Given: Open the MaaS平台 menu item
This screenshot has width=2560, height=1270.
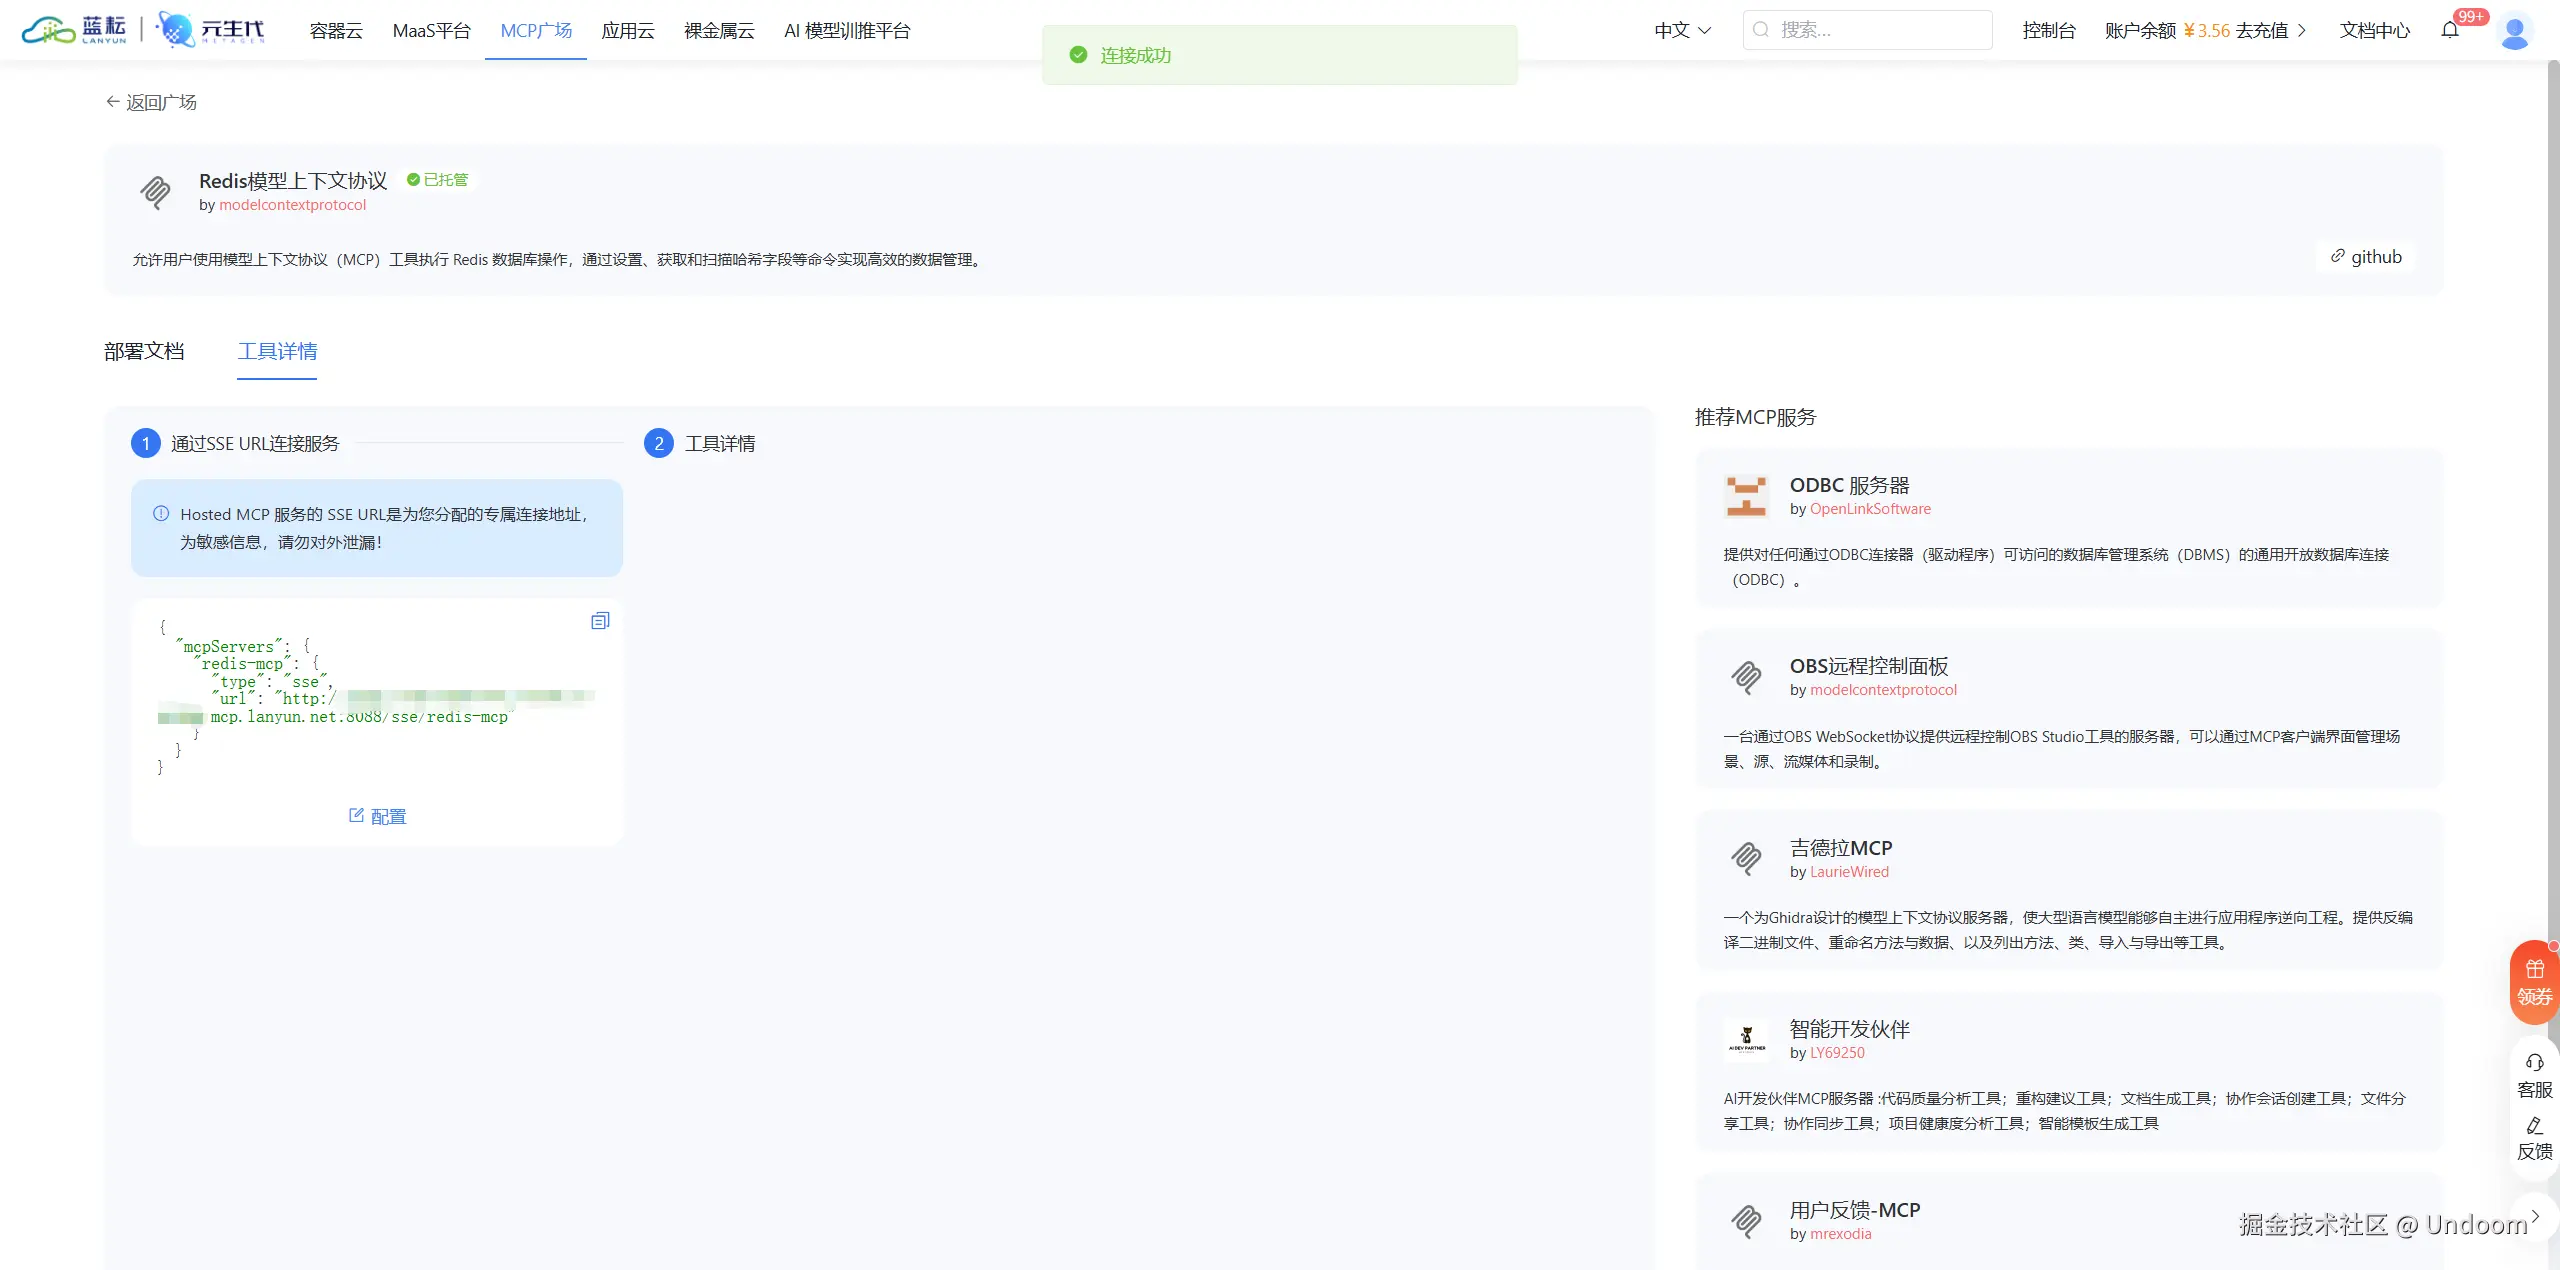Looking at the screenshot, I should [x=431, y=30].
